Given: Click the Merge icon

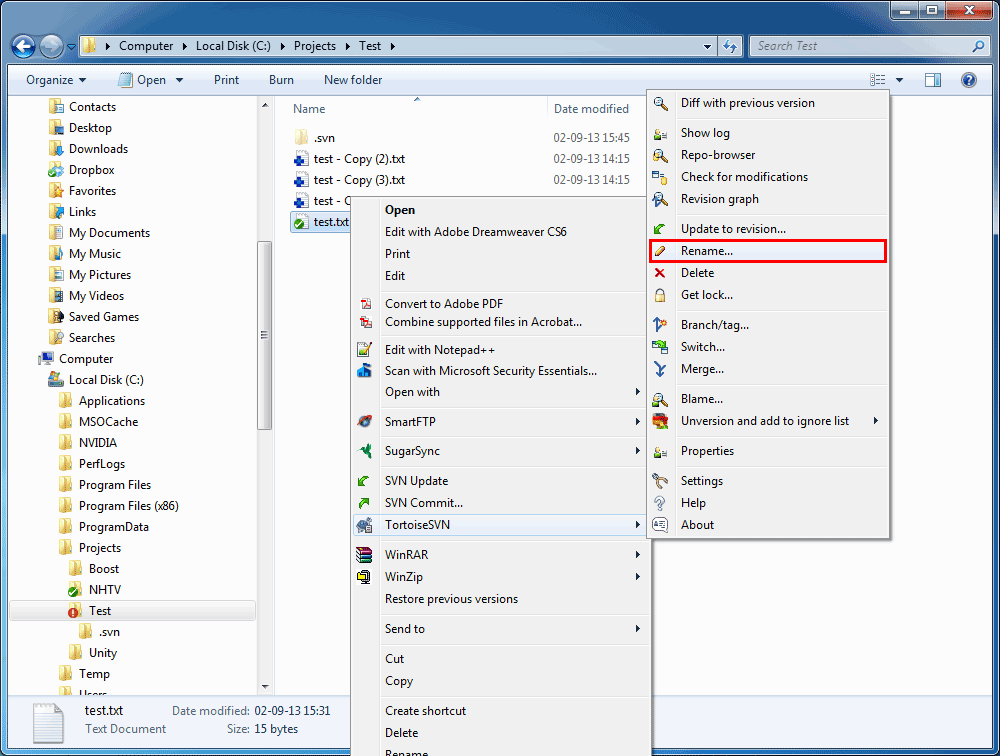Looking at the screenshot, I should (660, 369).
